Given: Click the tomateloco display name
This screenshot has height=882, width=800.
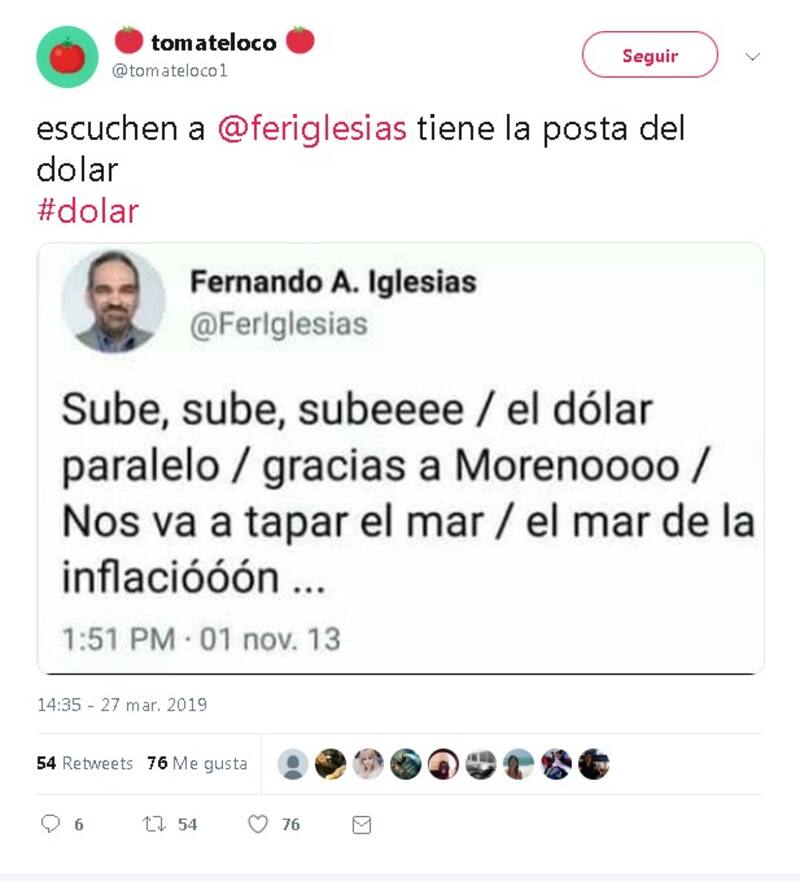Looking at the screenshot, I should click(214, 43).
